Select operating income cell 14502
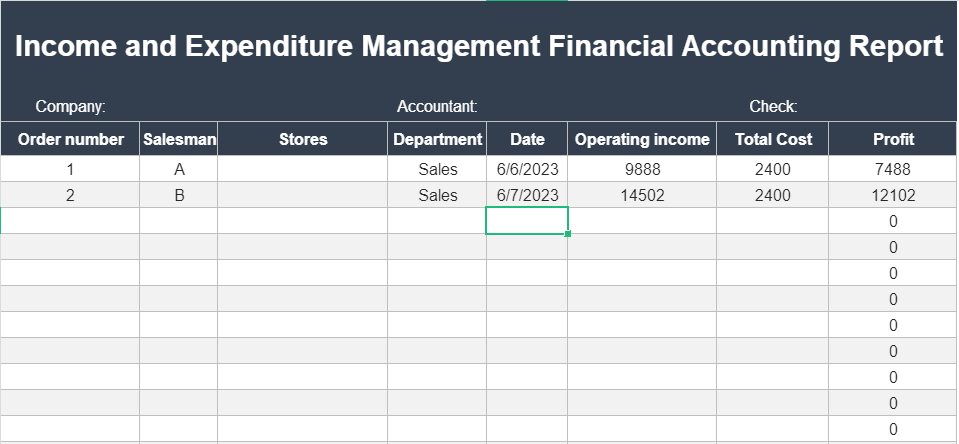Screen dimensions: 959x444 click(x=642, y=195)
